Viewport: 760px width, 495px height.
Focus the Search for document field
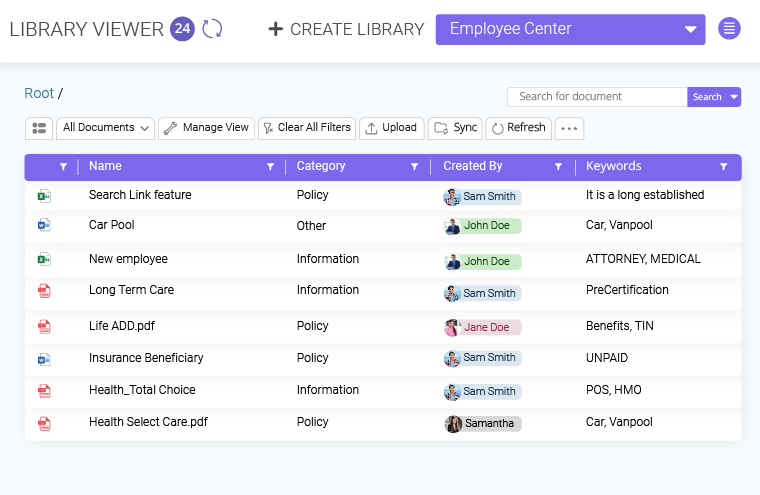click(x=597, y=97)
